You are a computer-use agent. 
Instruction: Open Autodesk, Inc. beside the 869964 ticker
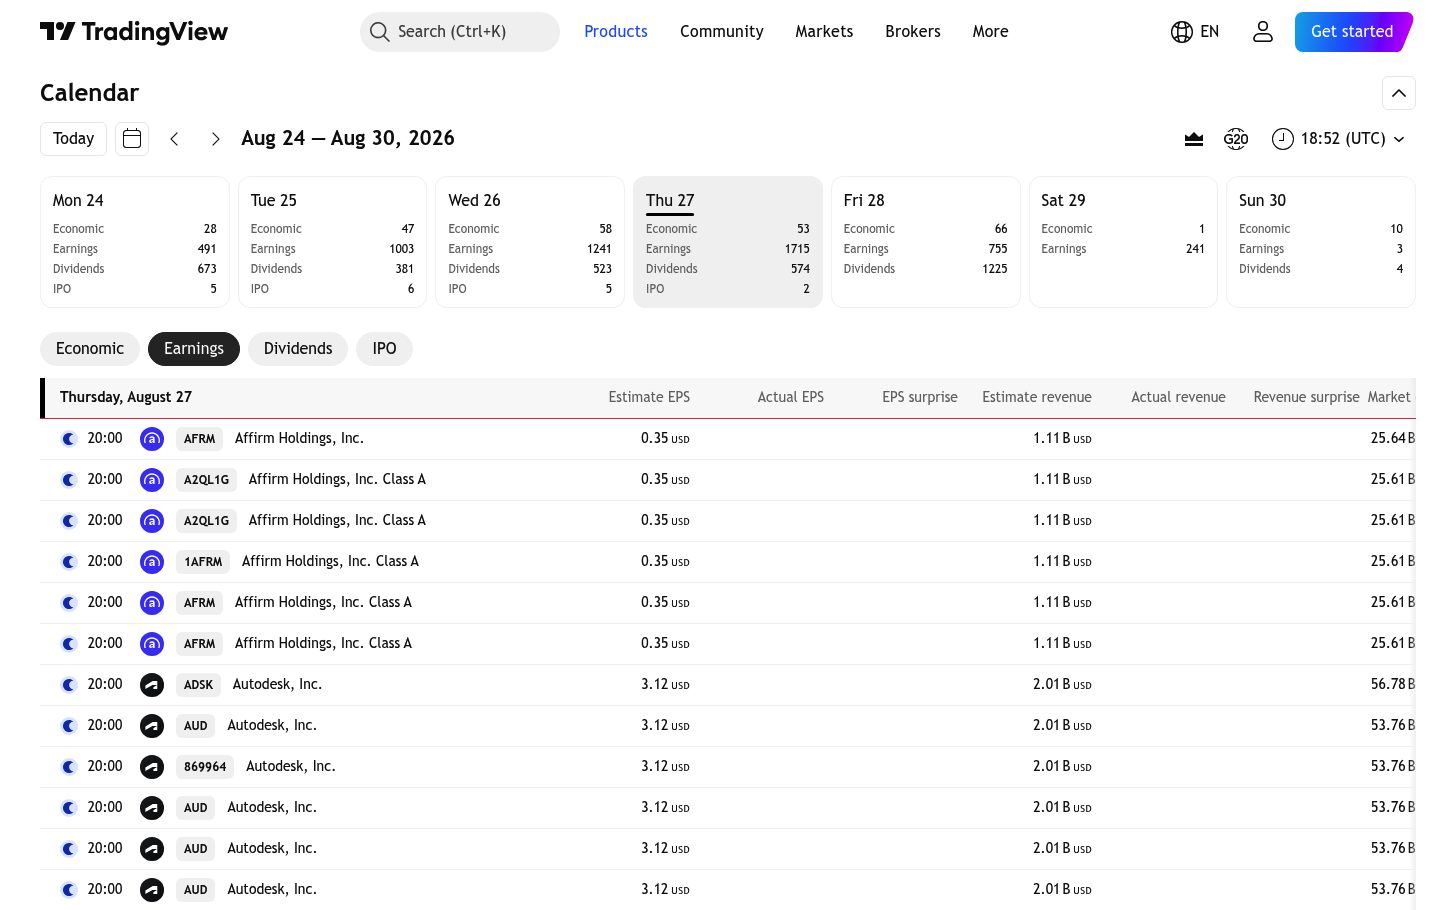[x=291, y=767]
